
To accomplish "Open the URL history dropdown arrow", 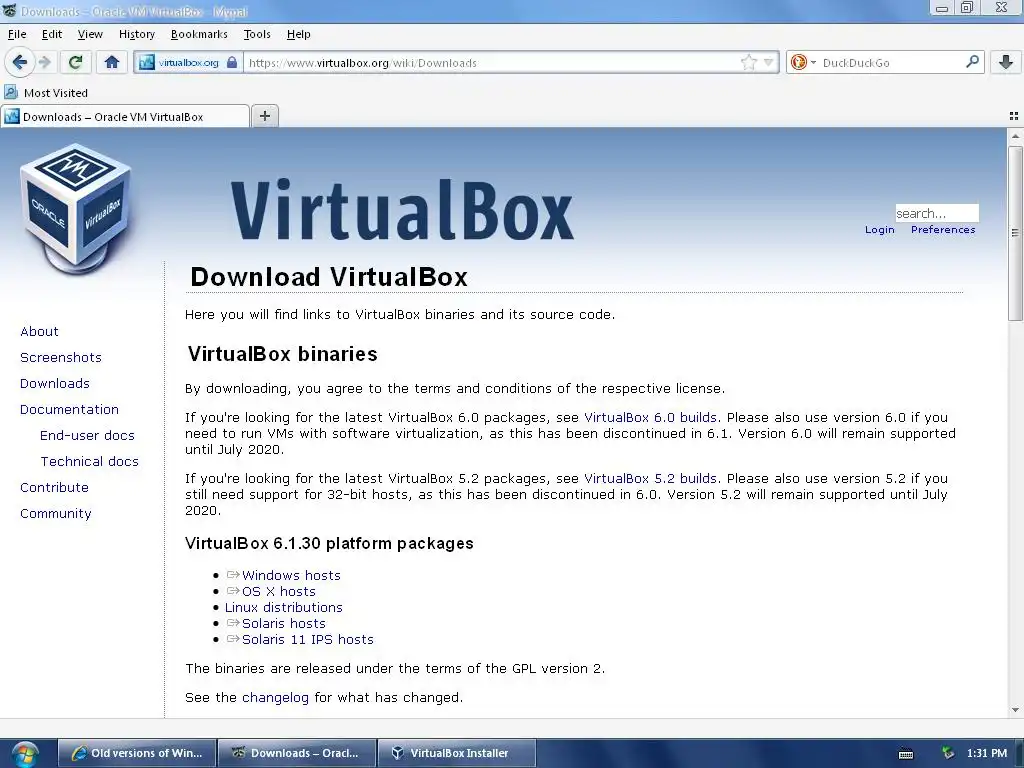I will click(x=769, y=63).
